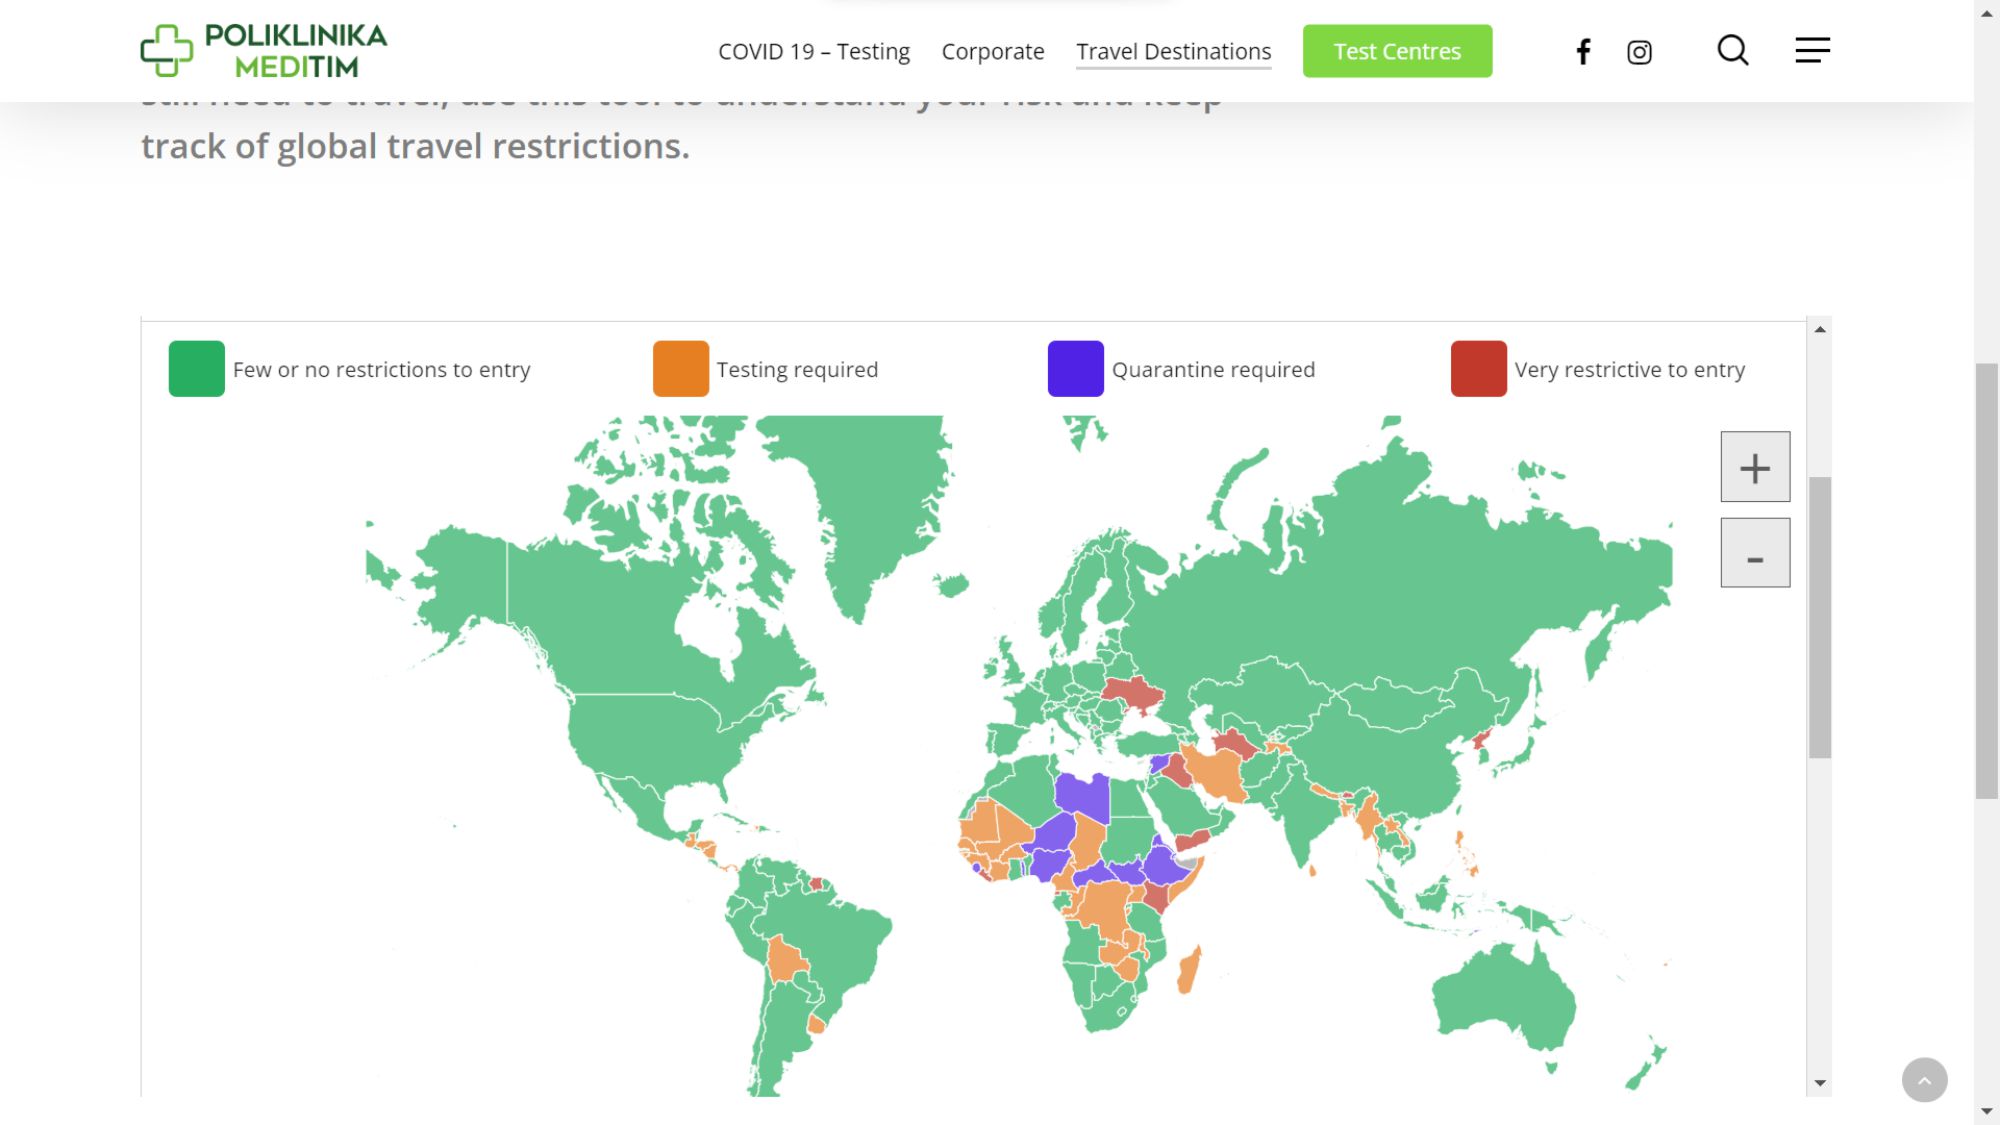The height and width of the screenshot is (1125, 2000).
Task: Open COVID 19 – Testing menu
Action: (813, 52)
